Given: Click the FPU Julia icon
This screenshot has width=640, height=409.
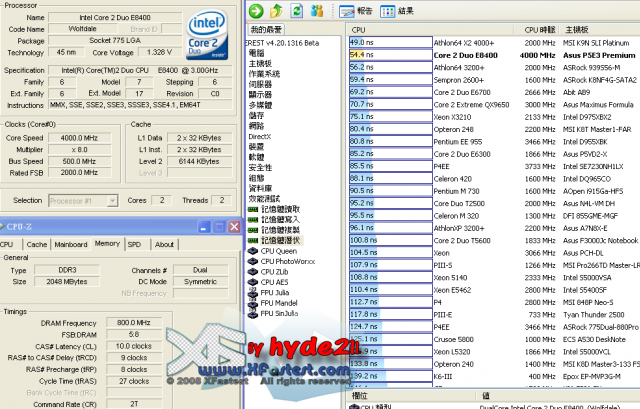Looking at the screenshot, I should (x=253, y=293).
